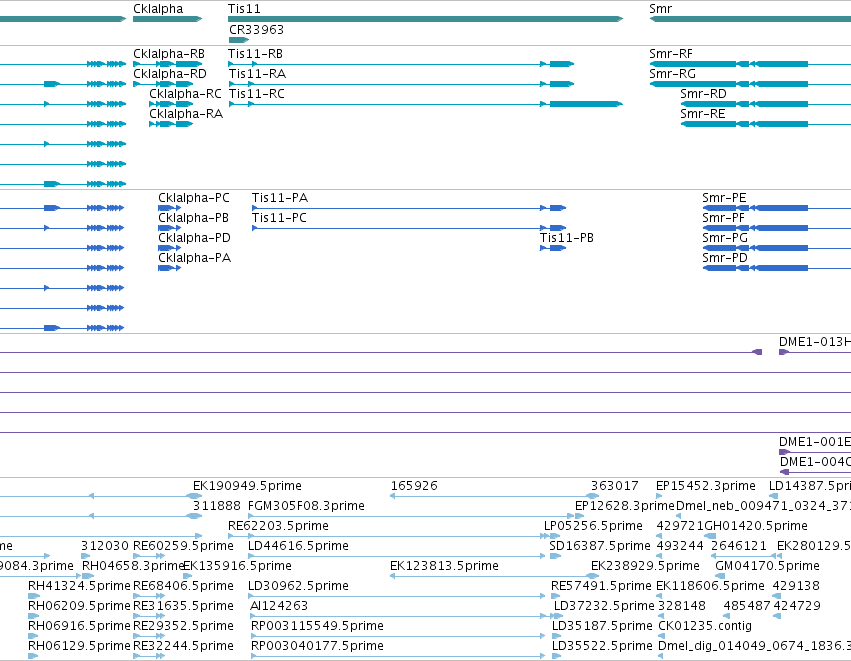Select EST RE68406.5prime
The image size is (851, 661).
click(183, 586)
